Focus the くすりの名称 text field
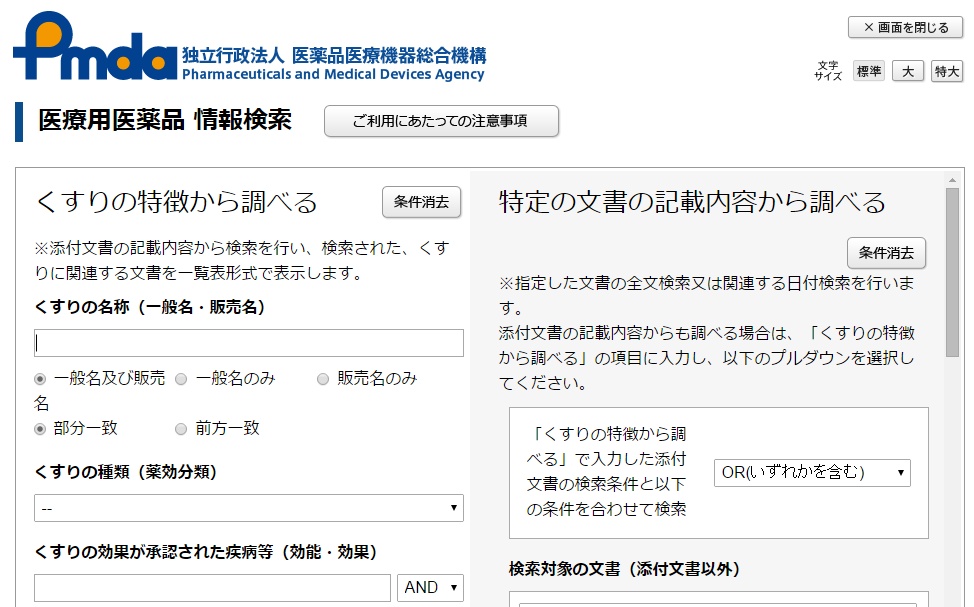The width and height of the screenshot is (974, 607). click(249, 343)
